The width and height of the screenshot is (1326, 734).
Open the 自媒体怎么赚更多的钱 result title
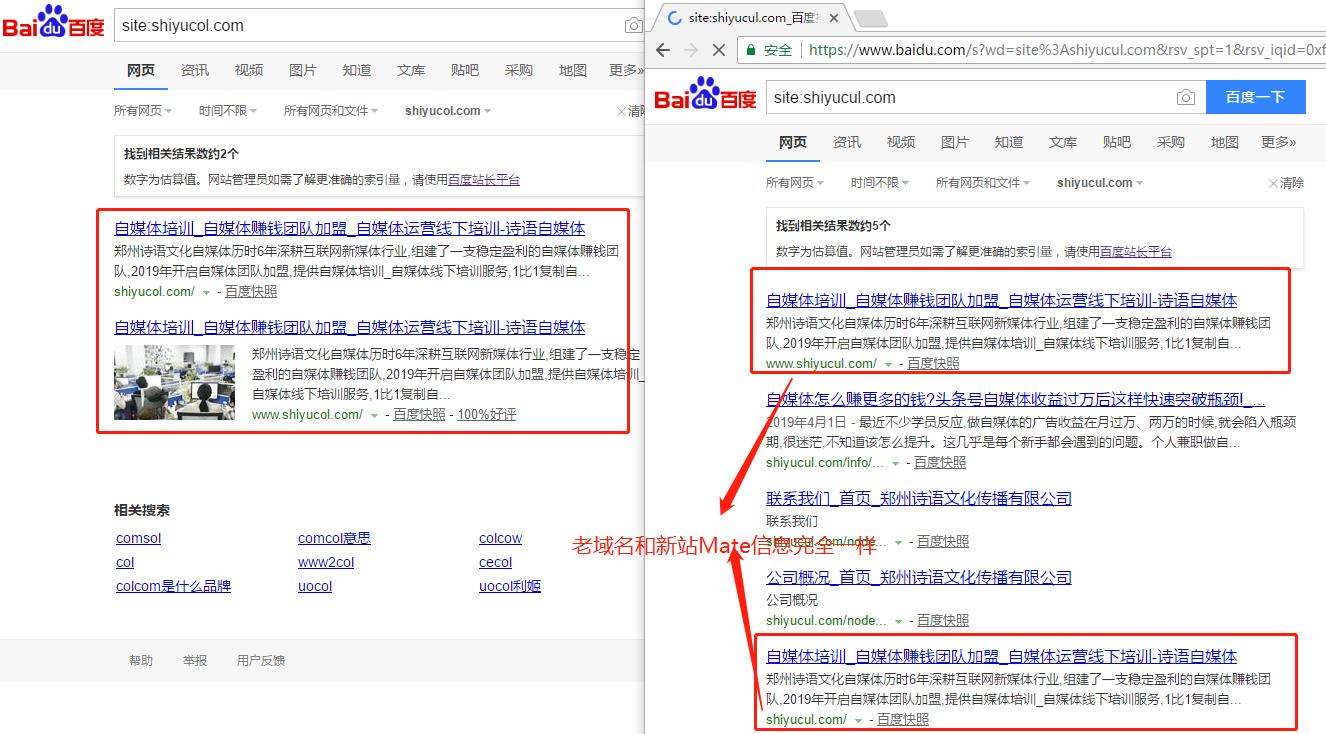1016,400
